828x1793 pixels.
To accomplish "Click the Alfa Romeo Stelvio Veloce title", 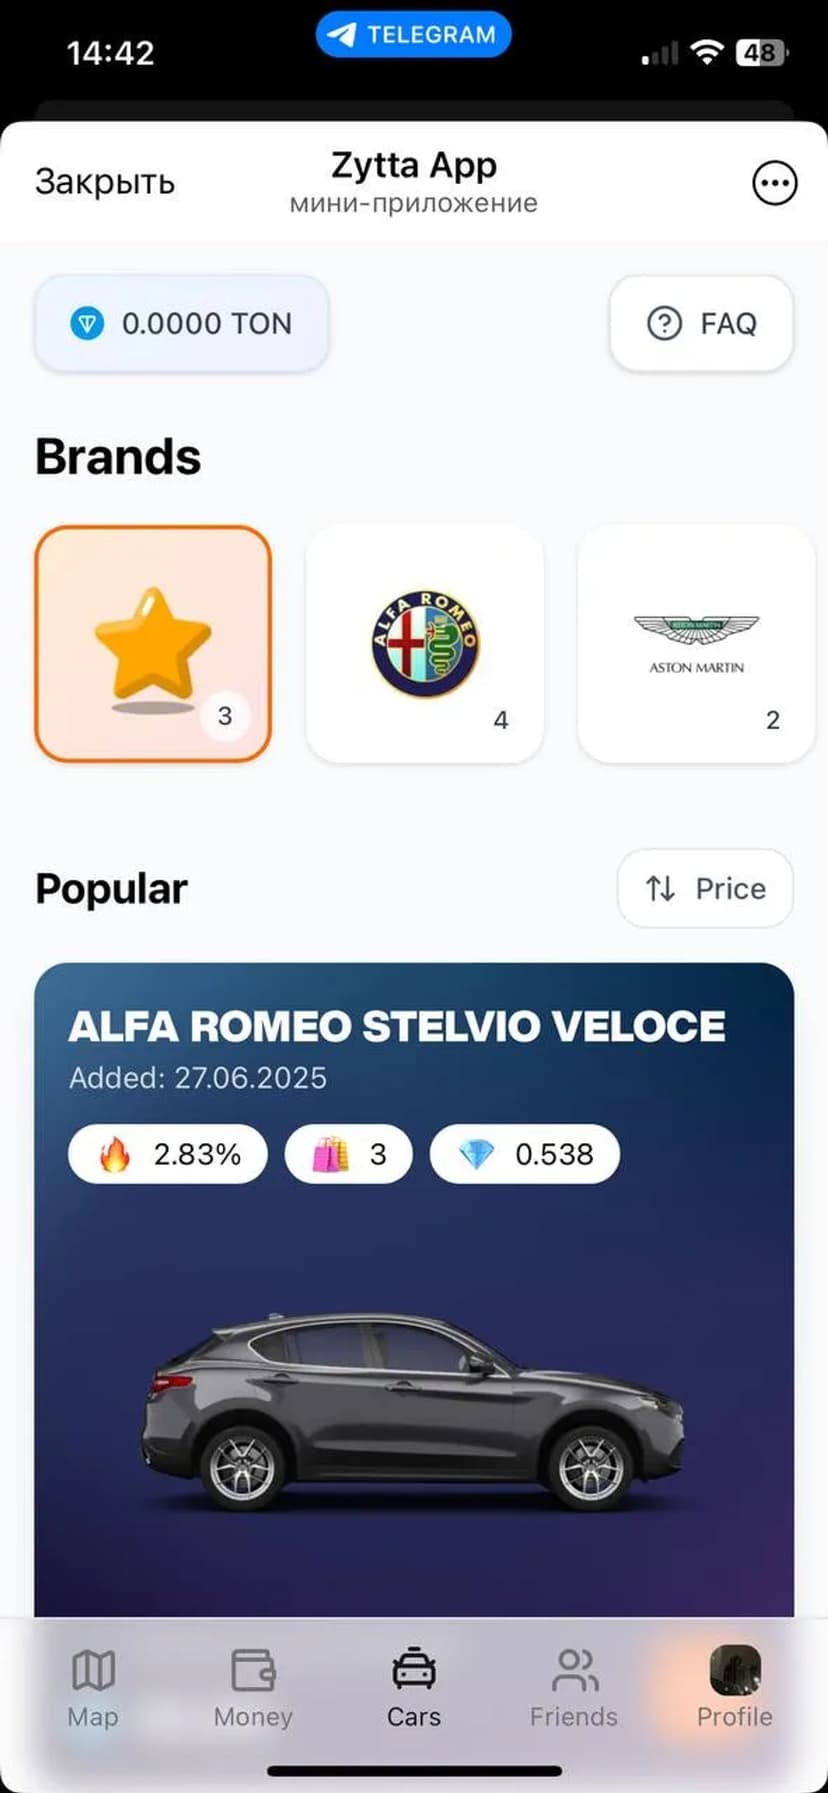I will coord(397,1027).
